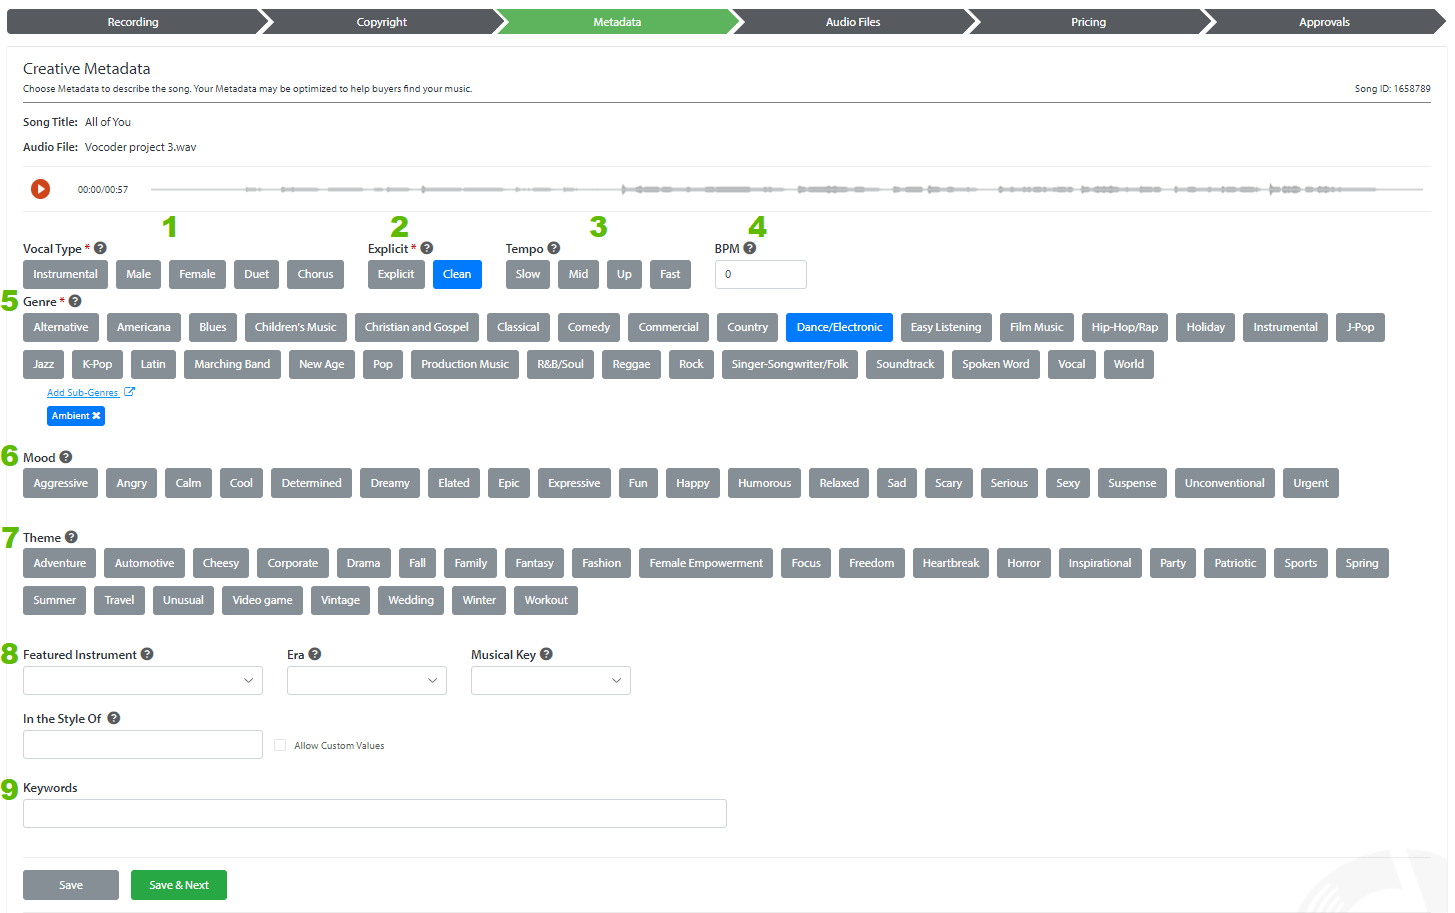Select the Hip-Hop/Rap genre
Image resolution: width=1455 pixels, height=913 pixels.
tap(1125, 327)
